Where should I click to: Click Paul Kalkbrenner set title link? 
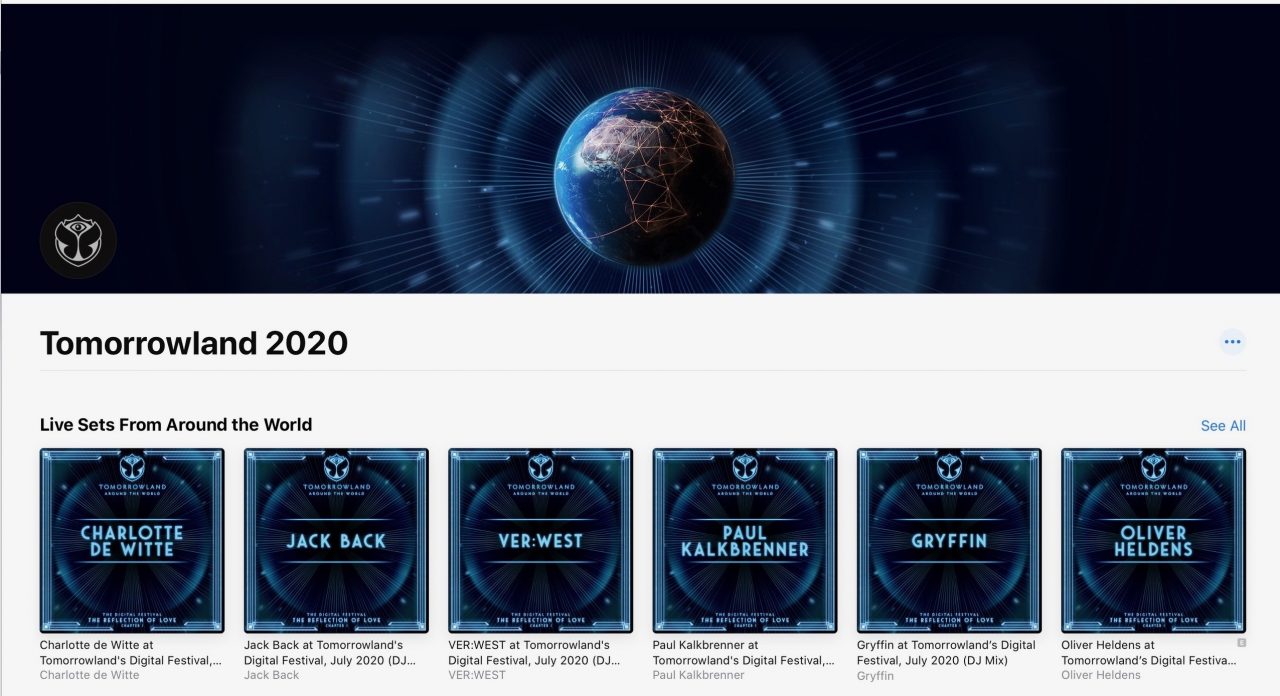click(x=743, y=653)
